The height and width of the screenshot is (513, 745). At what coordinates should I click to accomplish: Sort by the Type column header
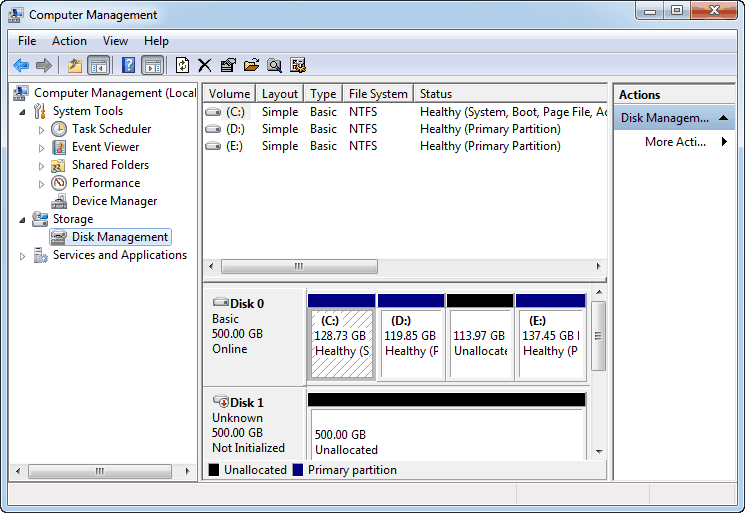click(x=324, y=94)
